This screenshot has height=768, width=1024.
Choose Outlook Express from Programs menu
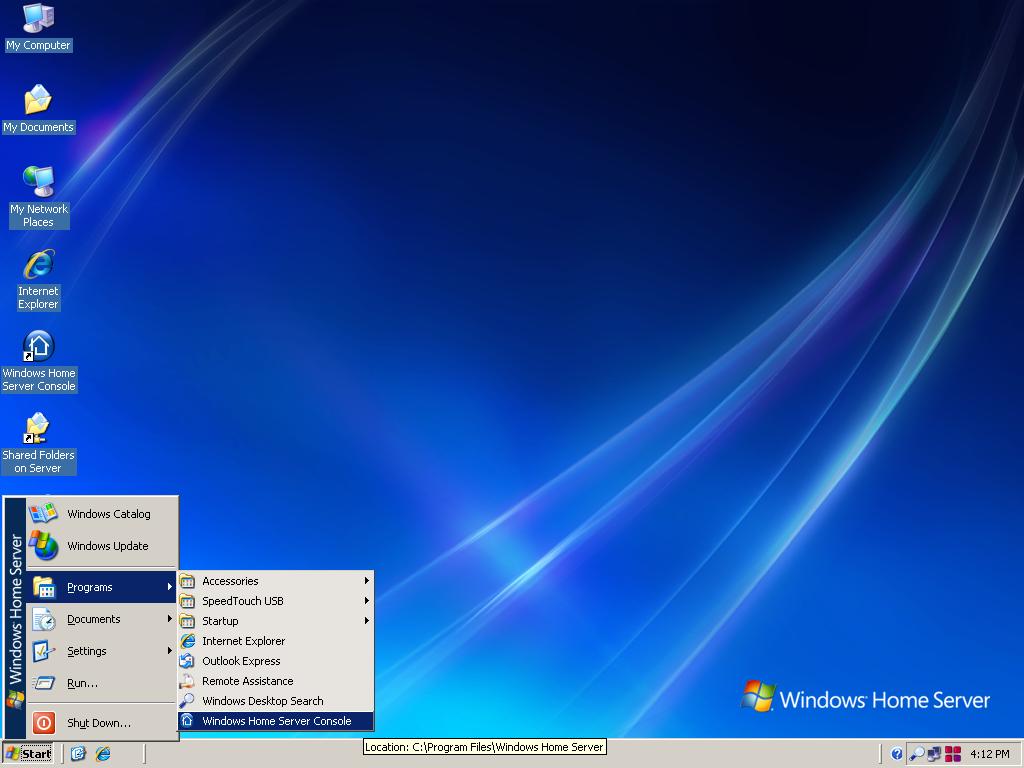coord(241,661)
